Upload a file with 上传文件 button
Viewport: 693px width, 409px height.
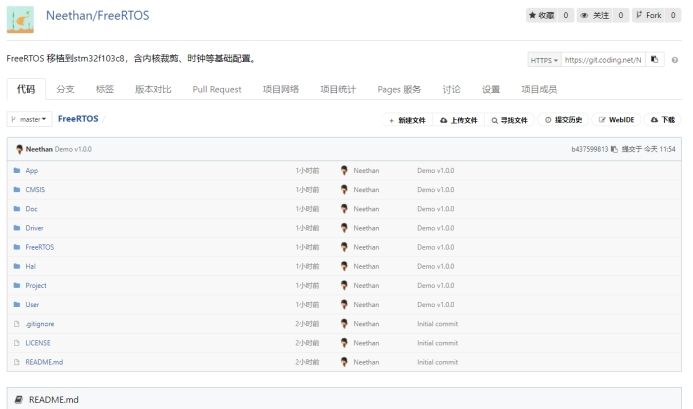tap(459, 120)
